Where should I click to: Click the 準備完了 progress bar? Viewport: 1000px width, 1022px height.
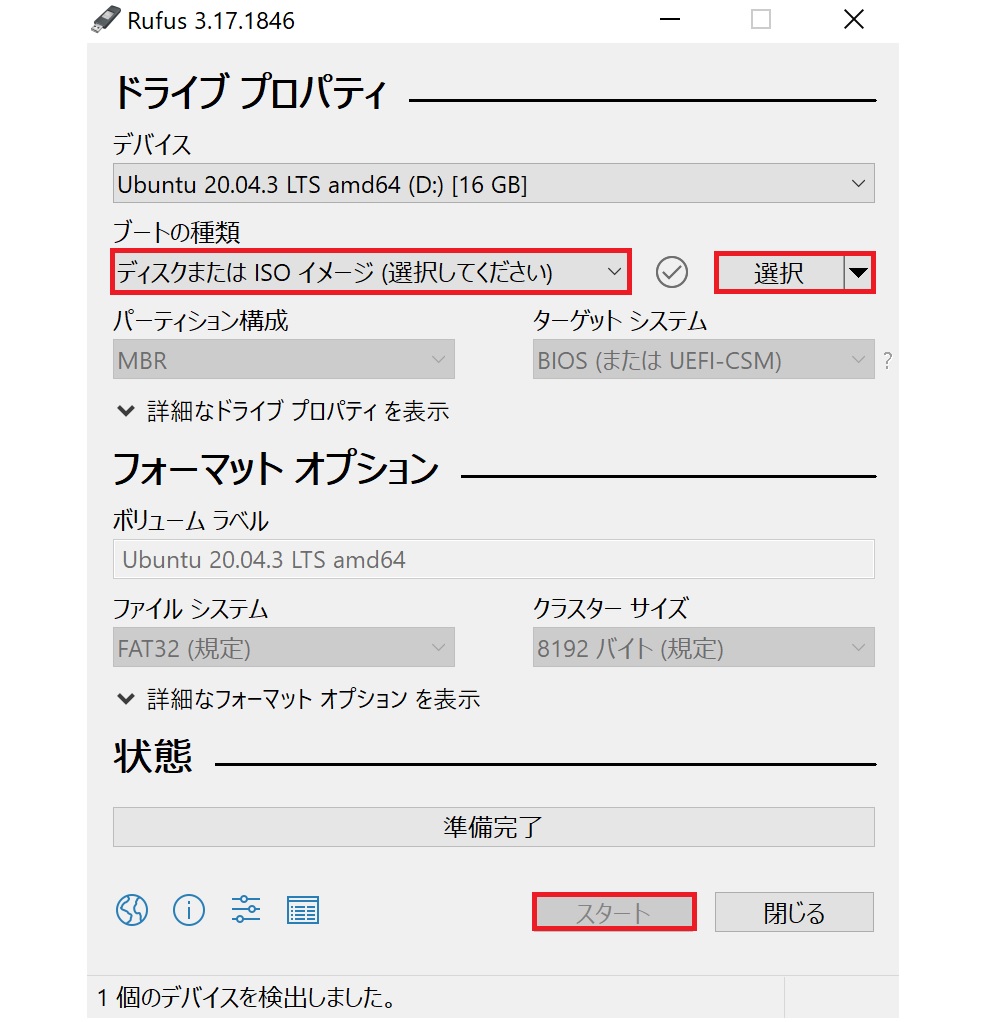pos(493,826)
